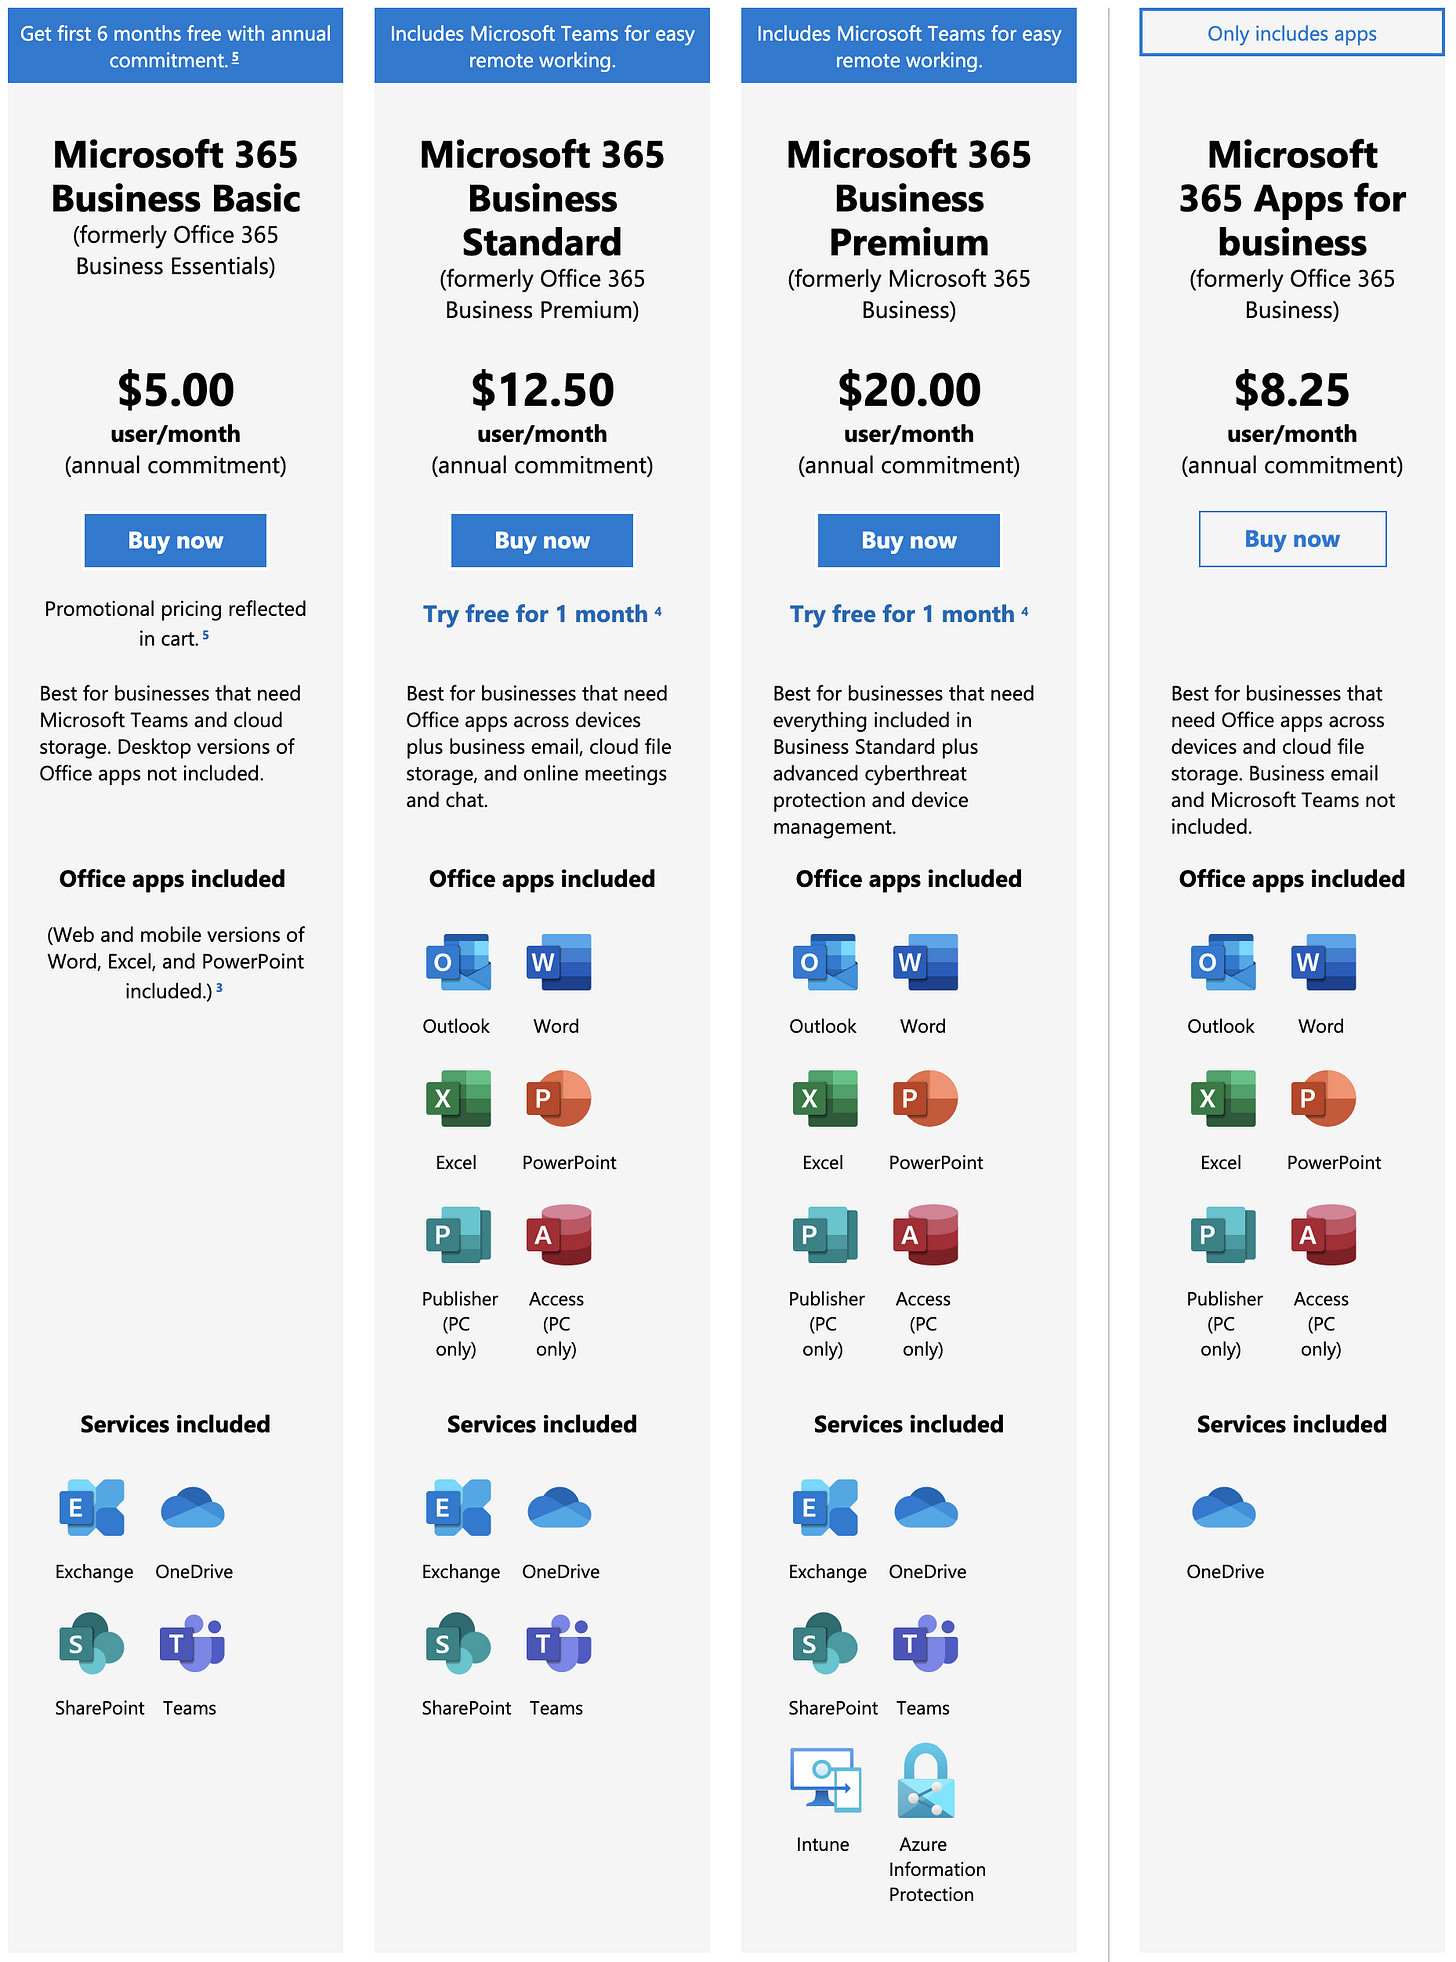
Task: Click the Publisher icon in Business Premium
Action: tap(825, 1235)
